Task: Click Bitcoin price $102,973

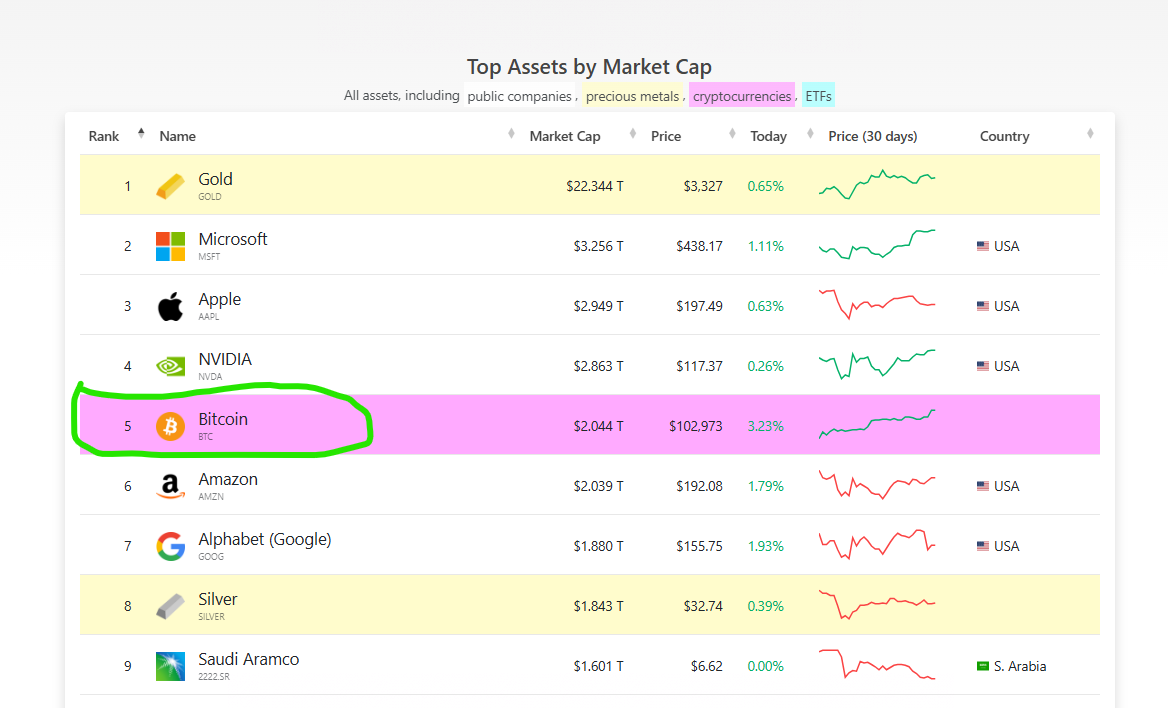Action: [x=696, y=426]
